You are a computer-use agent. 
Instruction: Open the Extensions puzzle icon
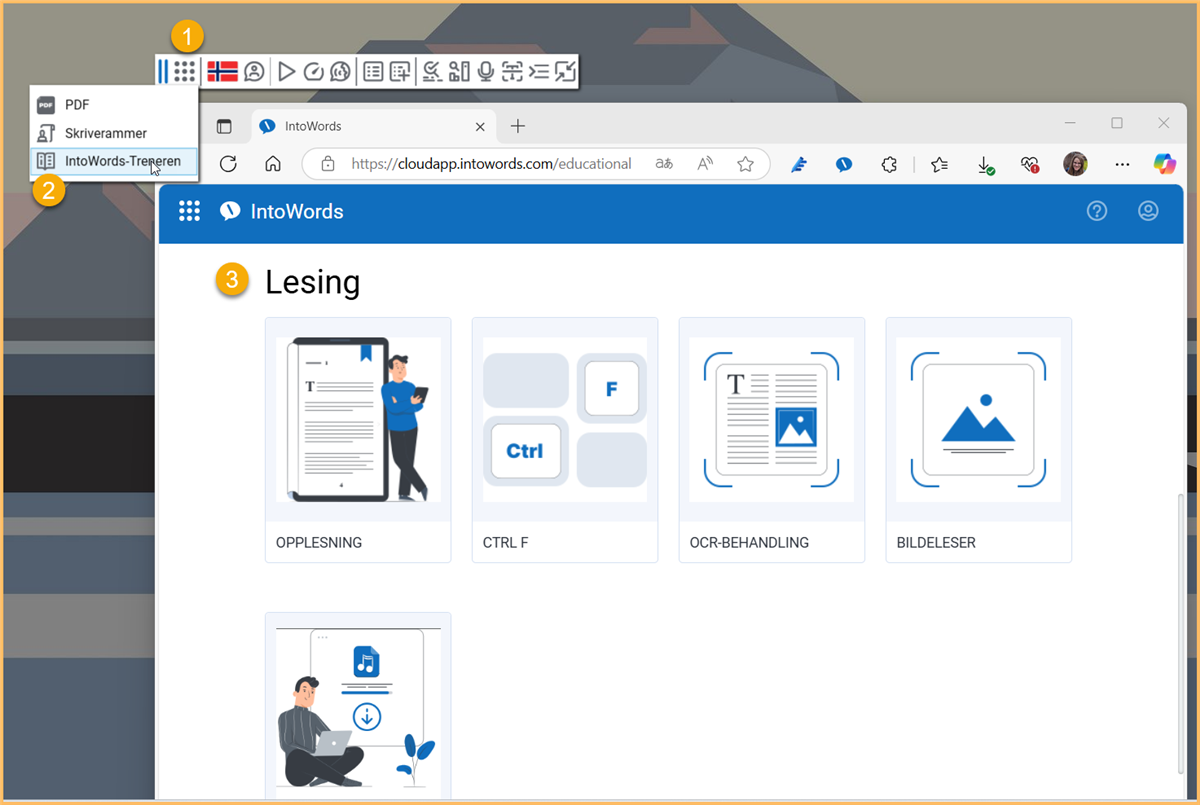pos(889,164)
